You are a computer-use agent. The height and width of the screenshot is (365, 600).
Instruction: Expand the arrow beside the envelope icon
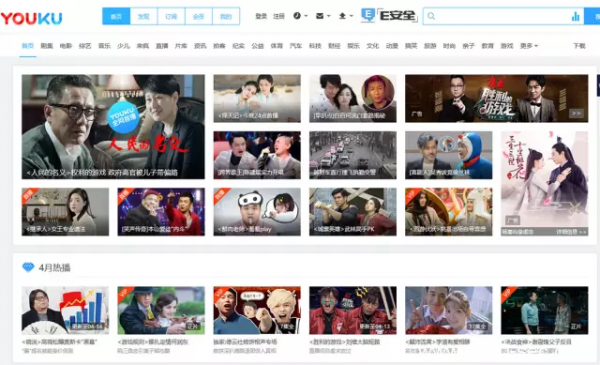[328, 16]
